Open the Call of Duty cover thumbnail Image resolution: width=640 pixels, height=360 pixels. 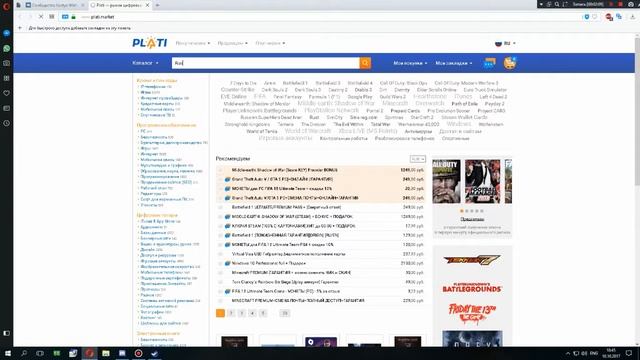(x=446, y=181)
